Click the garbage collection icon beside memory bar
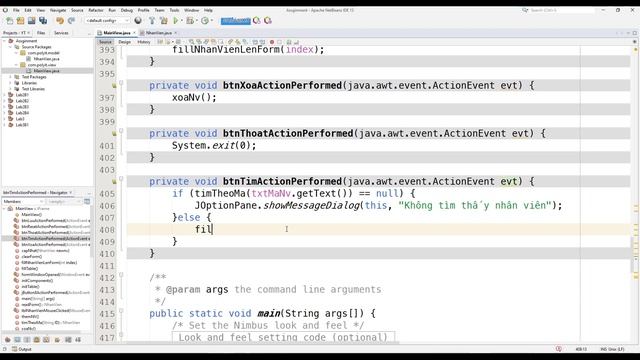Image resolution: width=640 pixels, height=360 pixels. coord(257,20)
